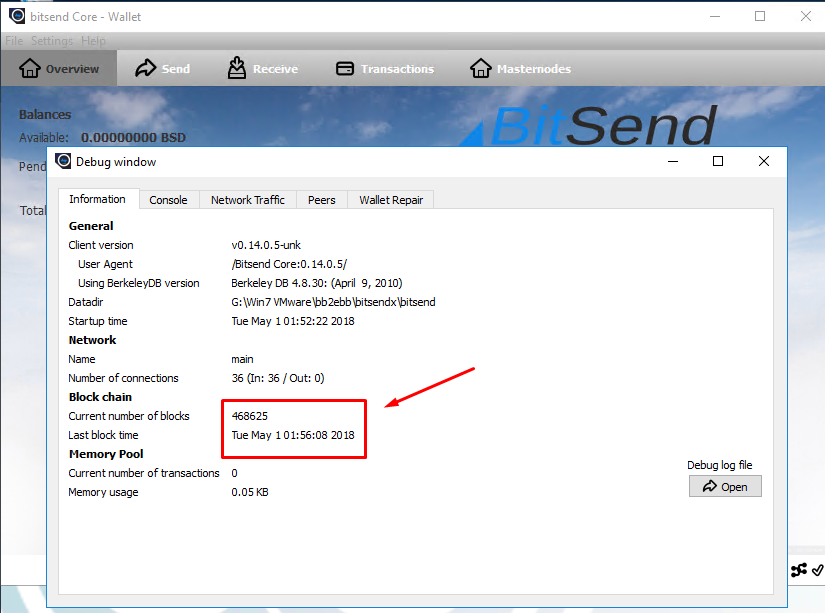Click the network connections status icon
825x613 pixels.
click(x=799, y=570)
